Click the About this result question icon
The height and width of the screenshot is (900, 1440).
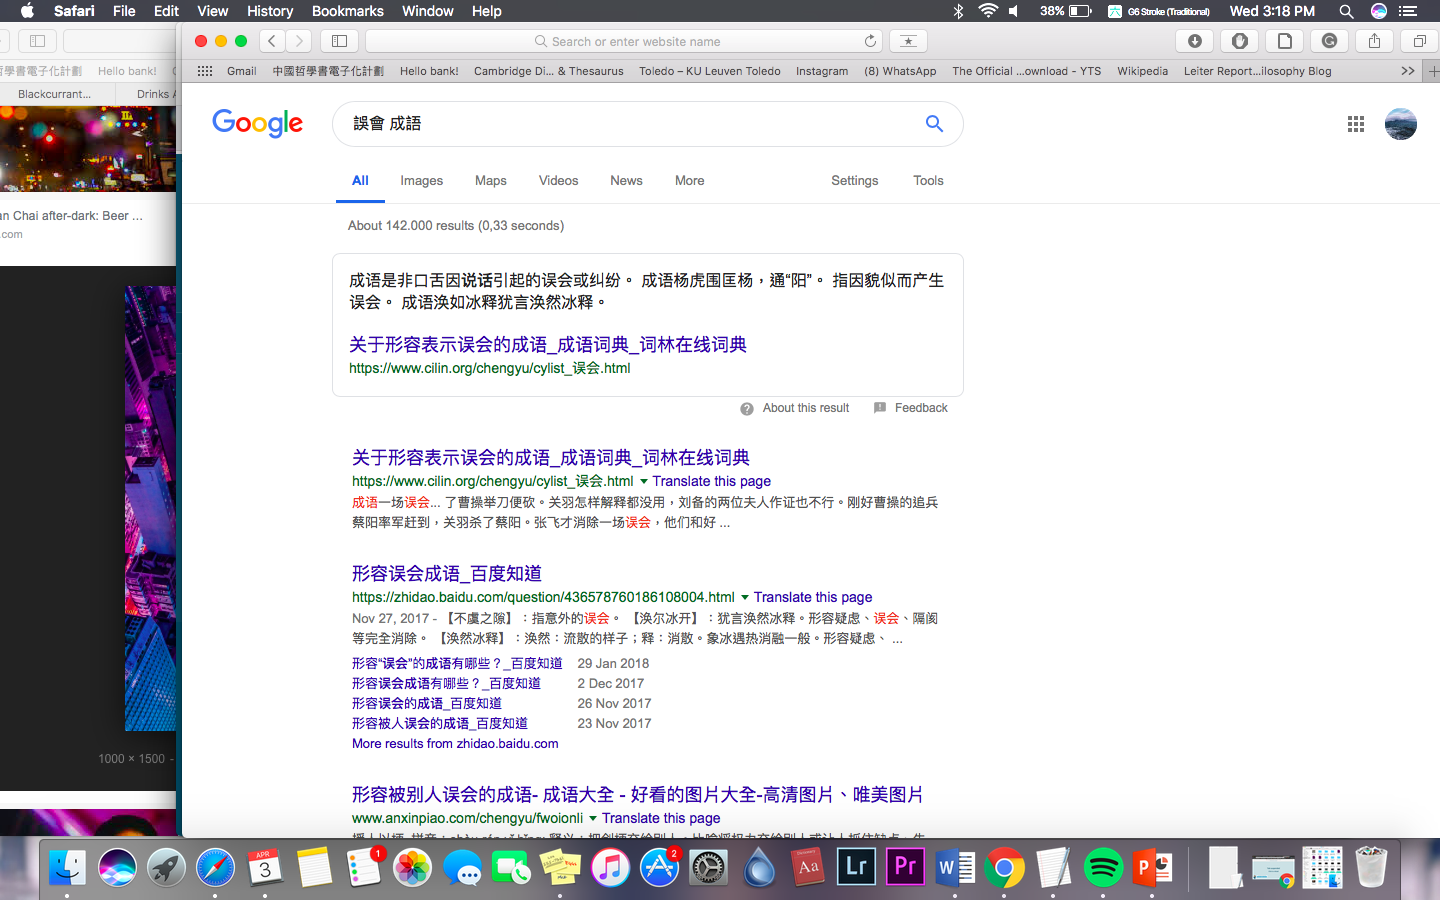pos(747,408)
